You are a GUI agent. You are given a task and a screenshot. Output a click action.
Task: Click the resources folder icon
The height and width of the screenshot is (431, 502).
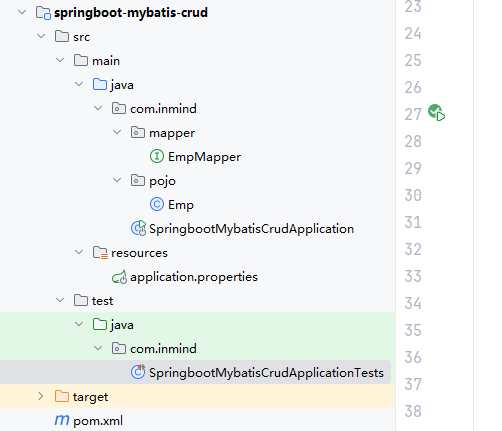tap(100, 253)
